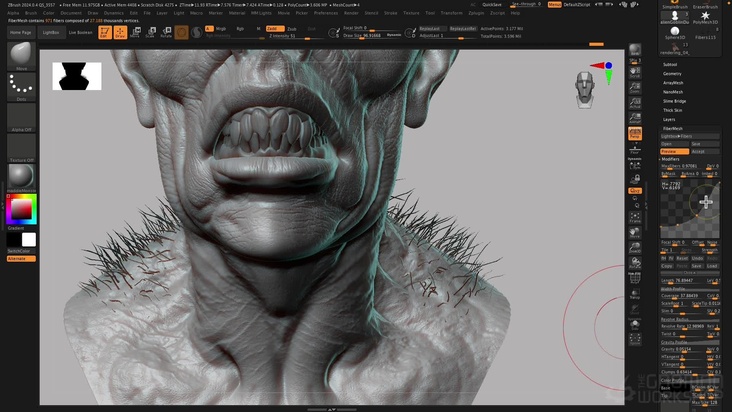Enable the Zadd mode button

click(275, 28)
